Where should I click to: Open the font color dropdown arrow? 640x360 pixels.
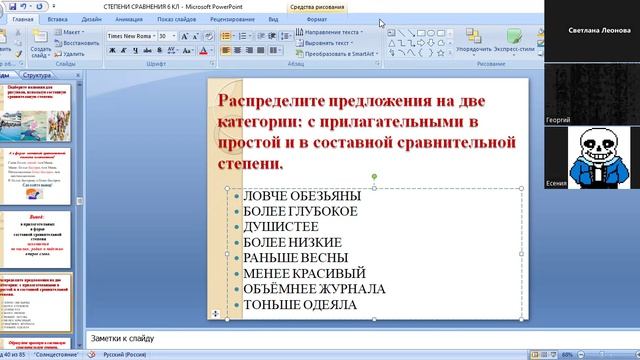[x=211, y=51]
